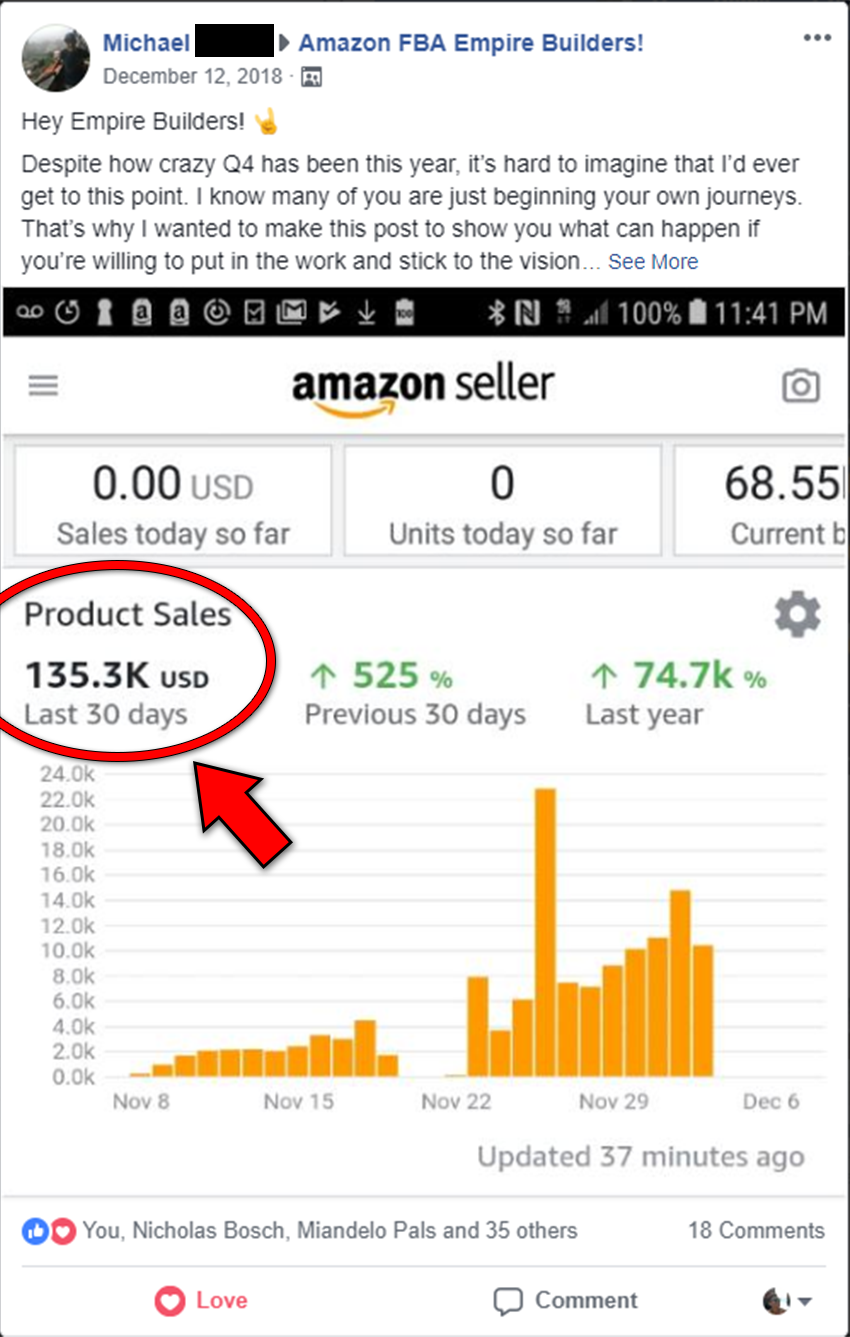Open the Amazon Seller hamburger menu
The width and height of the screenshot is (850, 1337).
43,385
